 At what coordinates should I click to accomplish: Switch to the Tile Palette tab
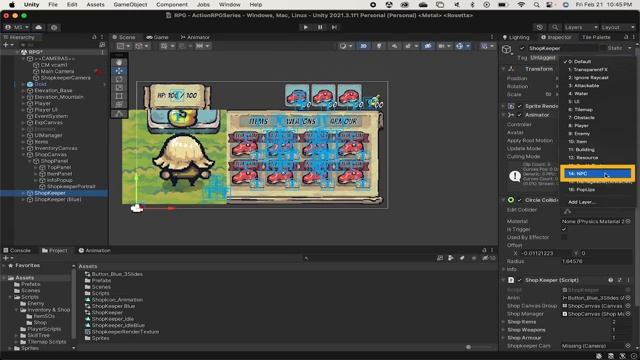[596, 37]
